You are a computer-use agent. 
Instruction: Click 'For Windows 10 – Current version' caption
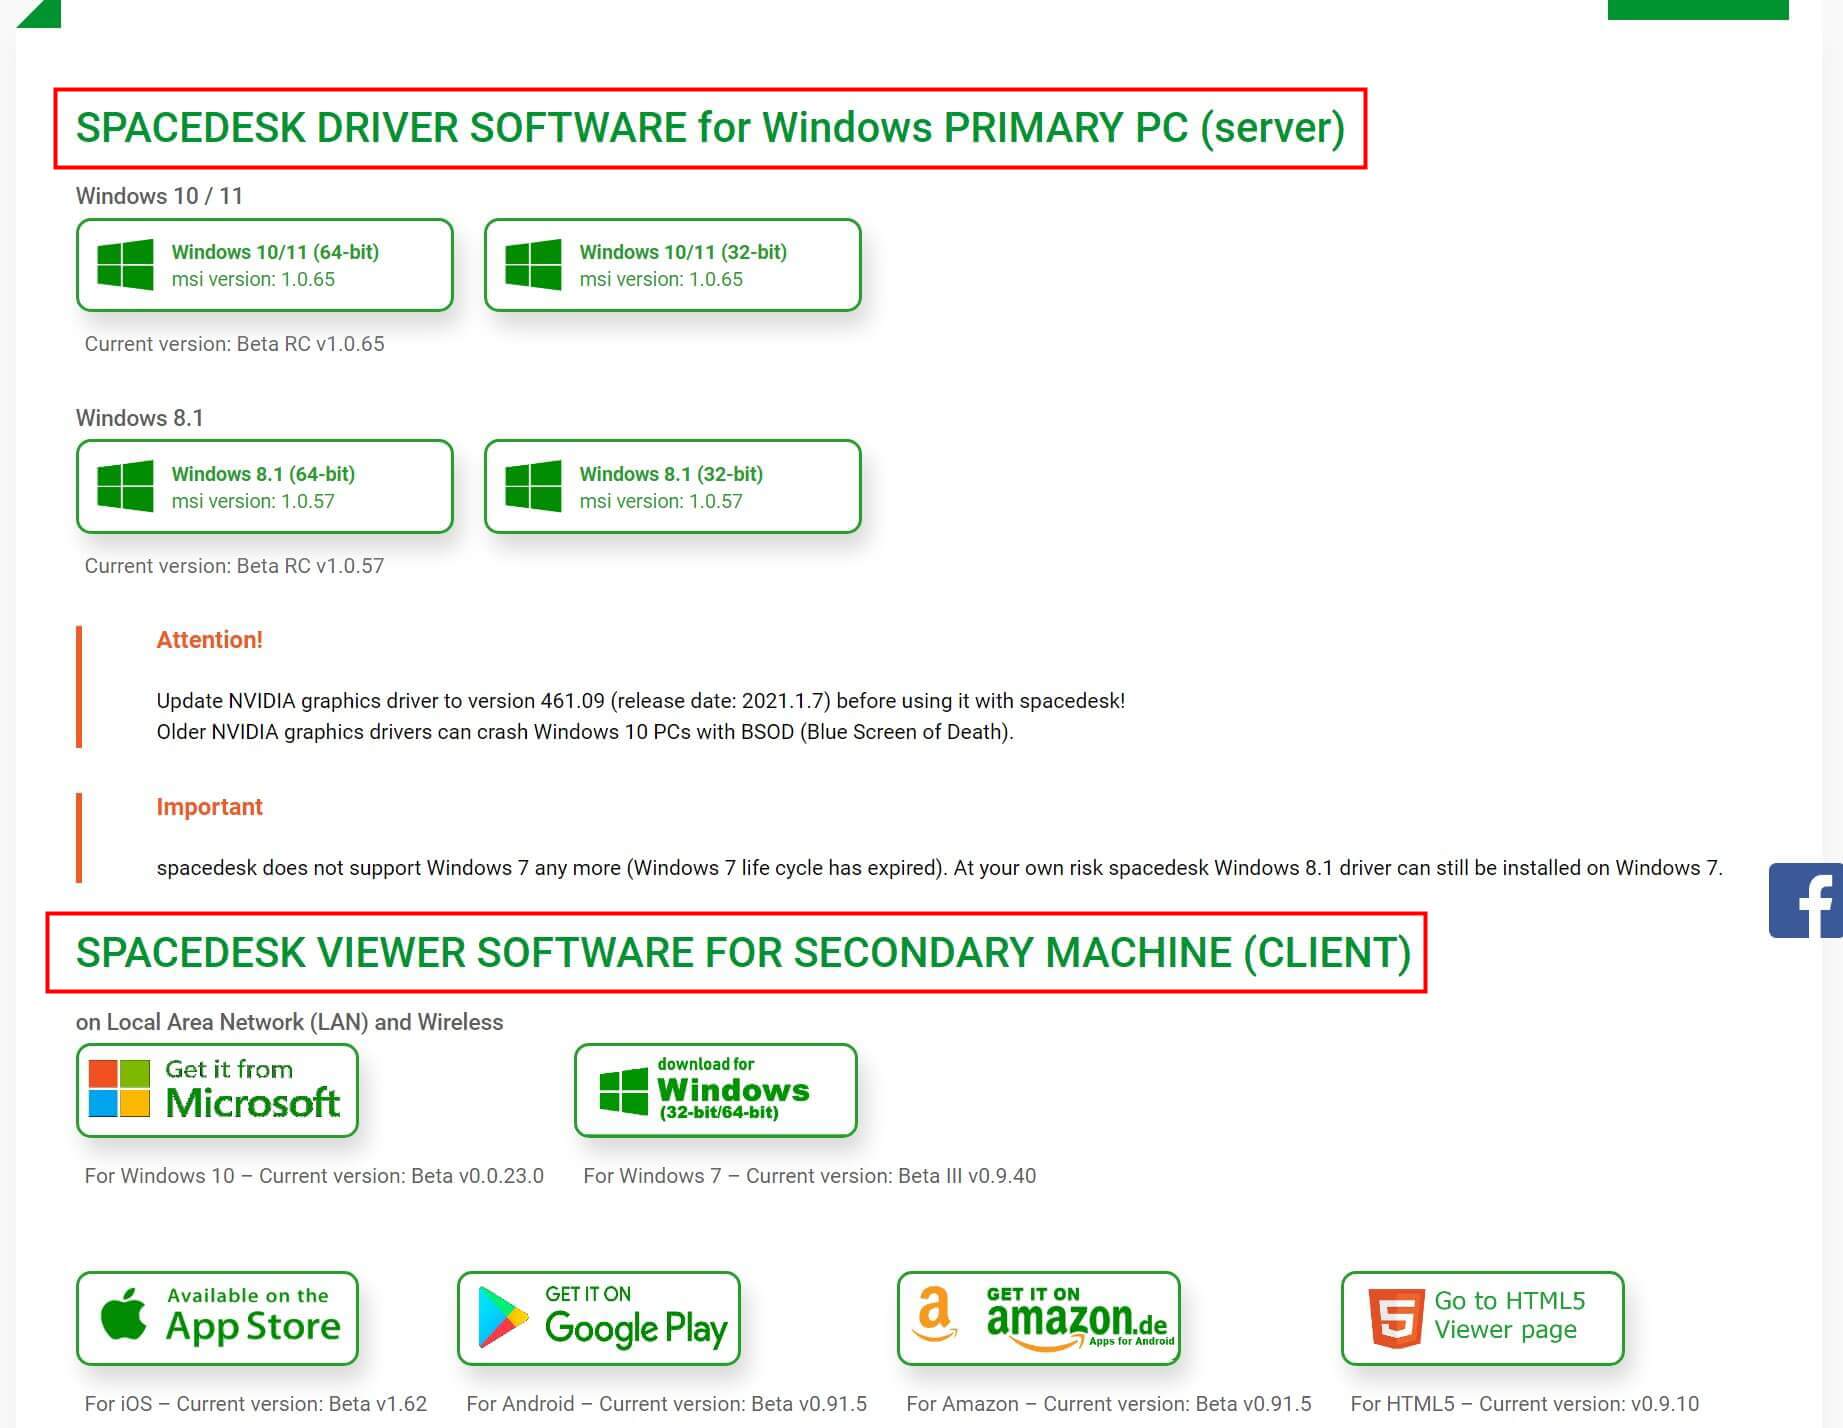(x=314, y=1176)
